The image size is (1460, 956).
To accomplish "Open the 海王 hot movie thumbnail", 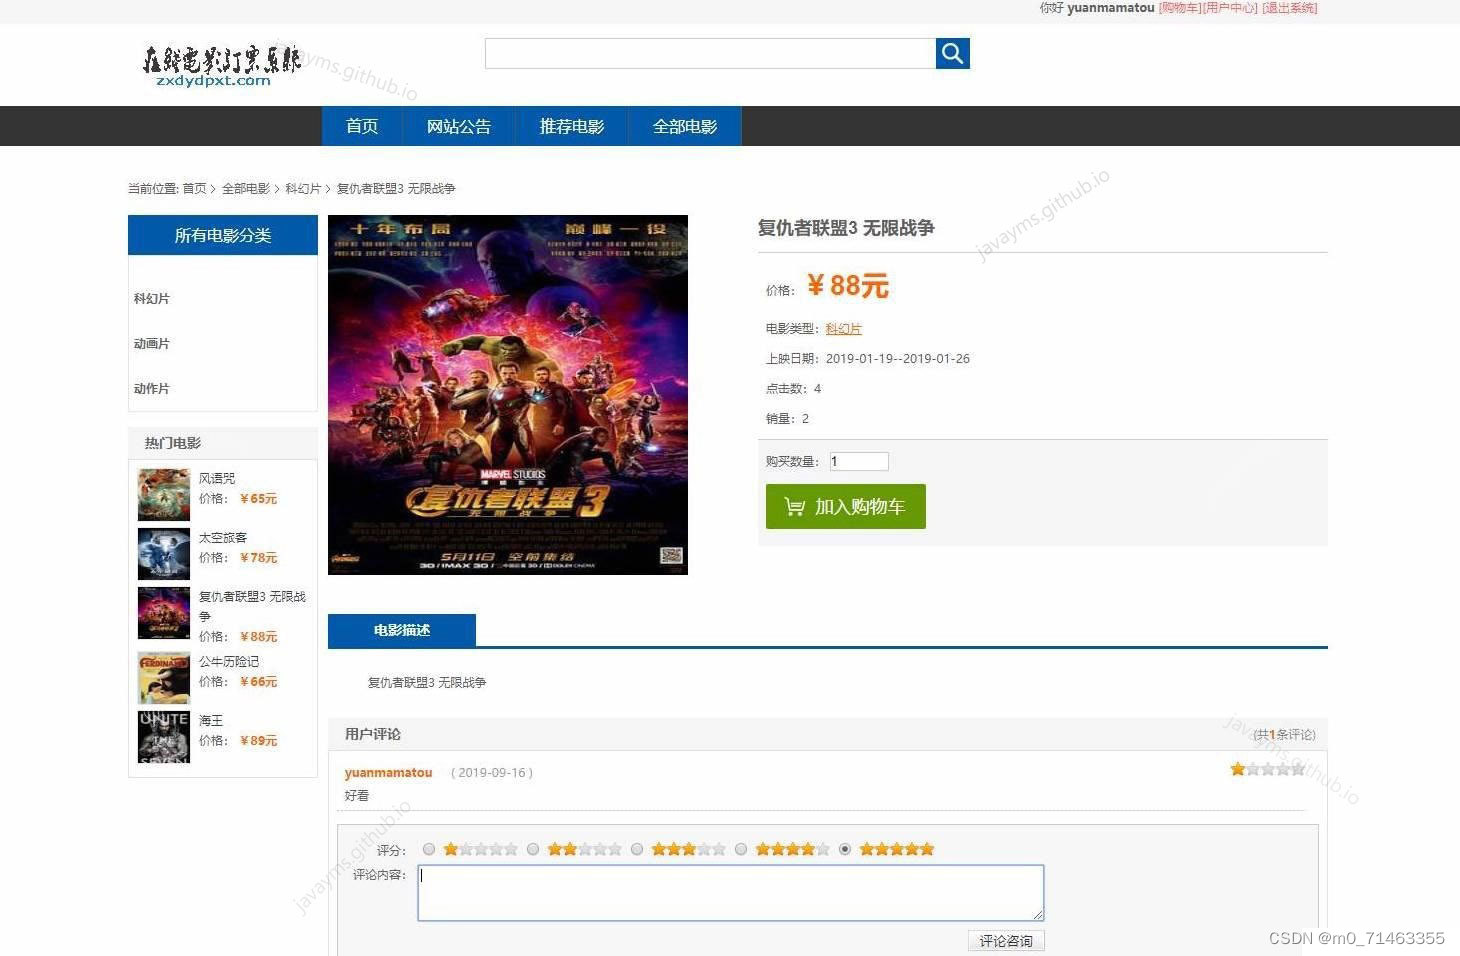I will click(x=164, y=736).
